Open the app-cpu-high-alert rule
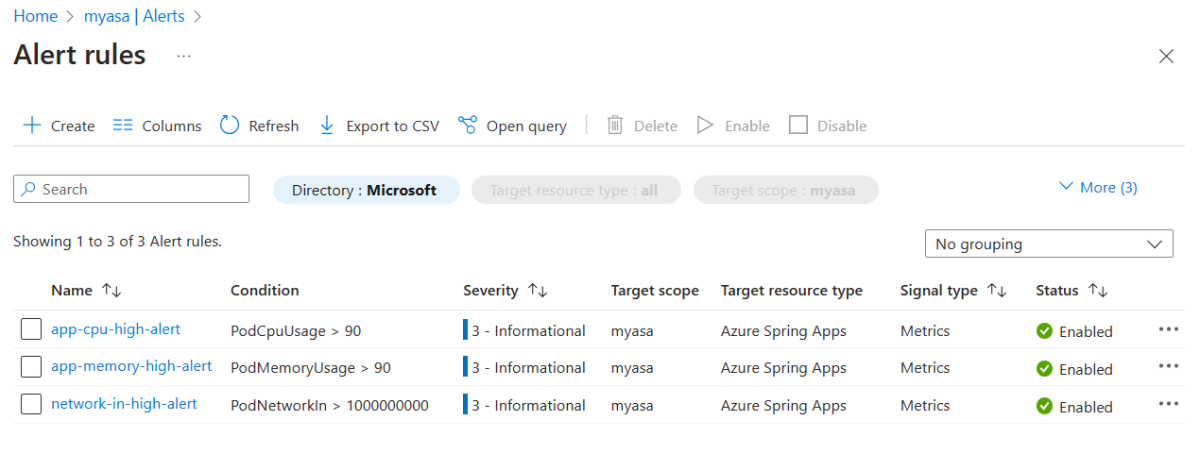The height and width of the screenshot is (454, 1200). coord(116,328)
